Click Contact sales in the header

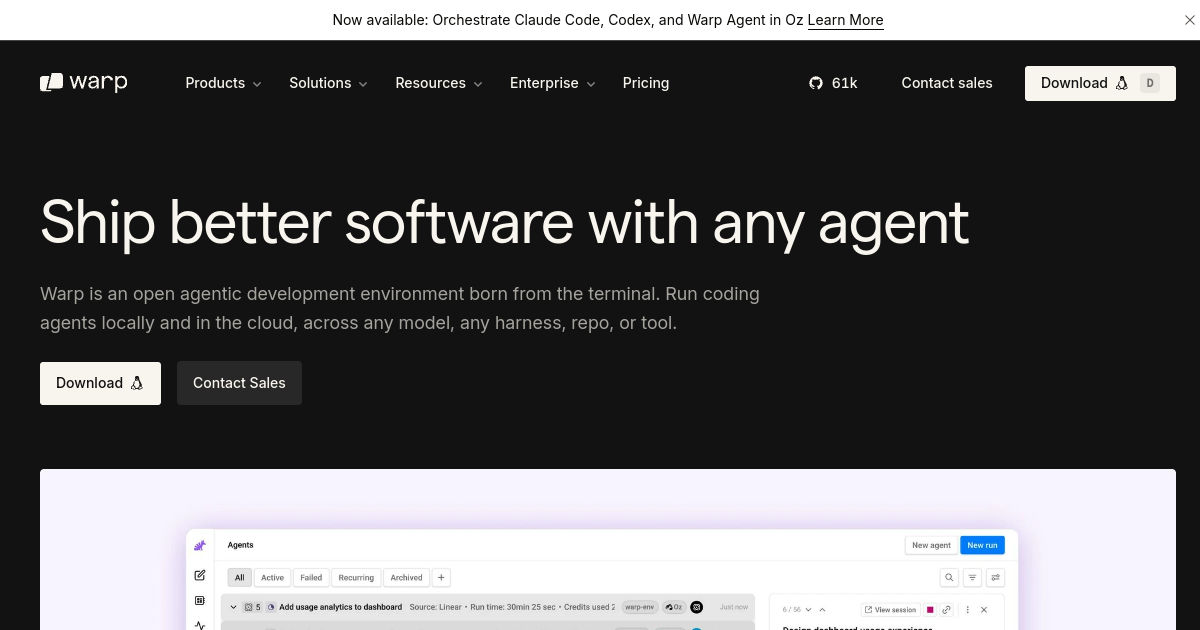tap(947, 83)
